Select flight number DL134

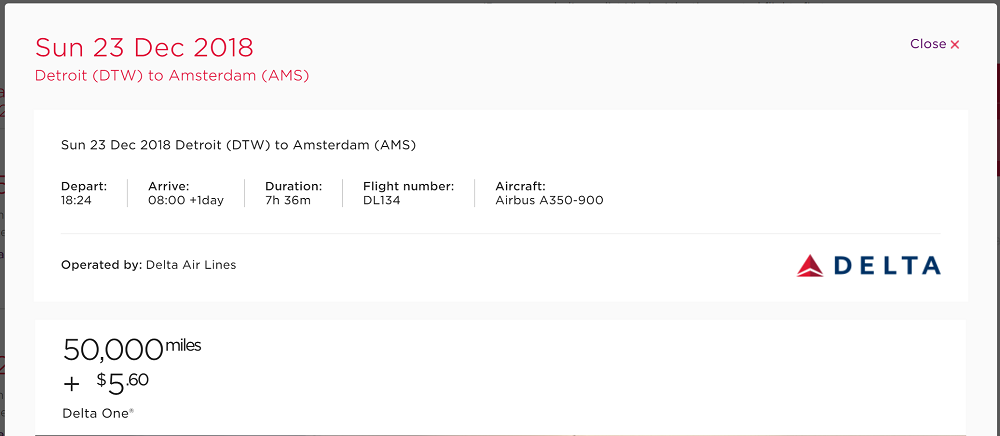pos(383,200)
